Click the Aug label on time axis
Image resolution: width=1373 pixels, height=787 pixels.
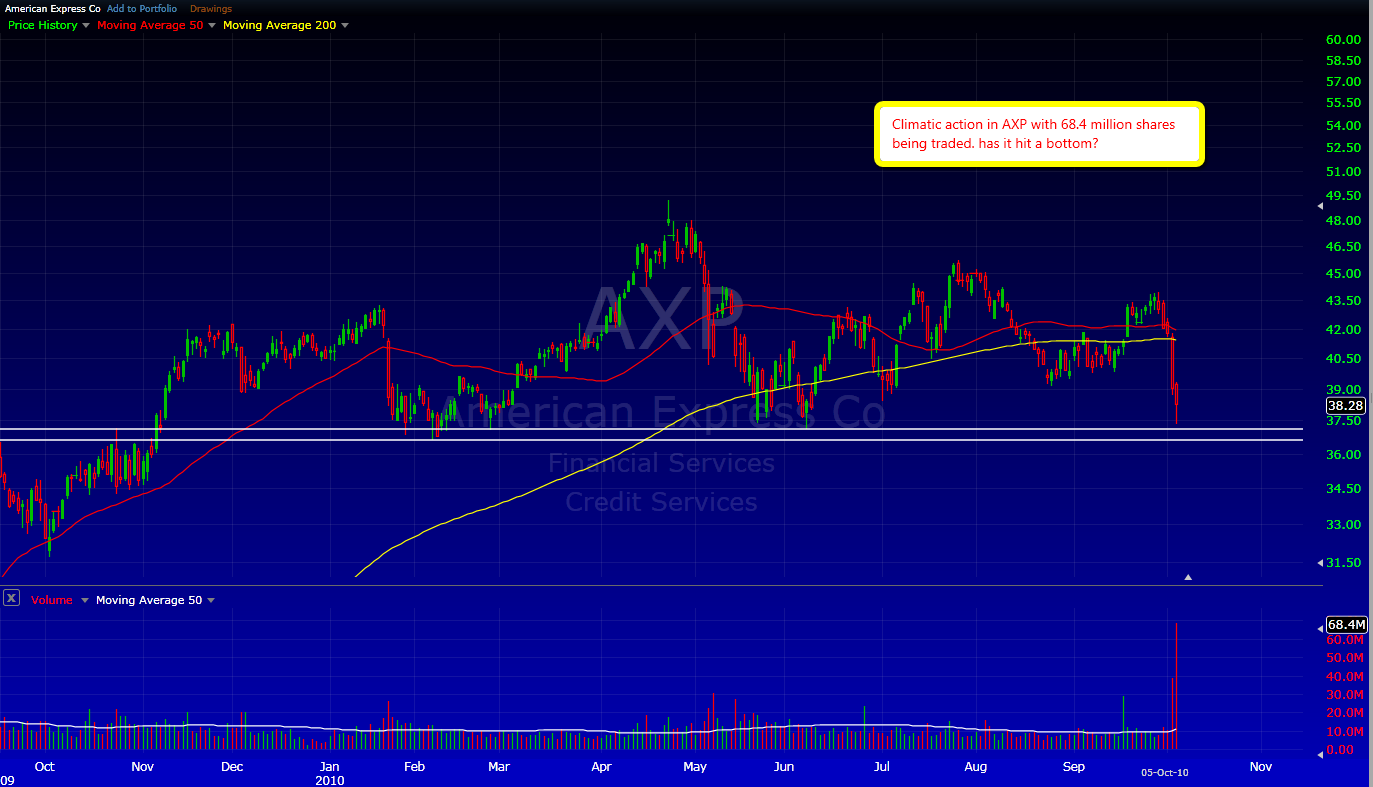coord(976,767)
